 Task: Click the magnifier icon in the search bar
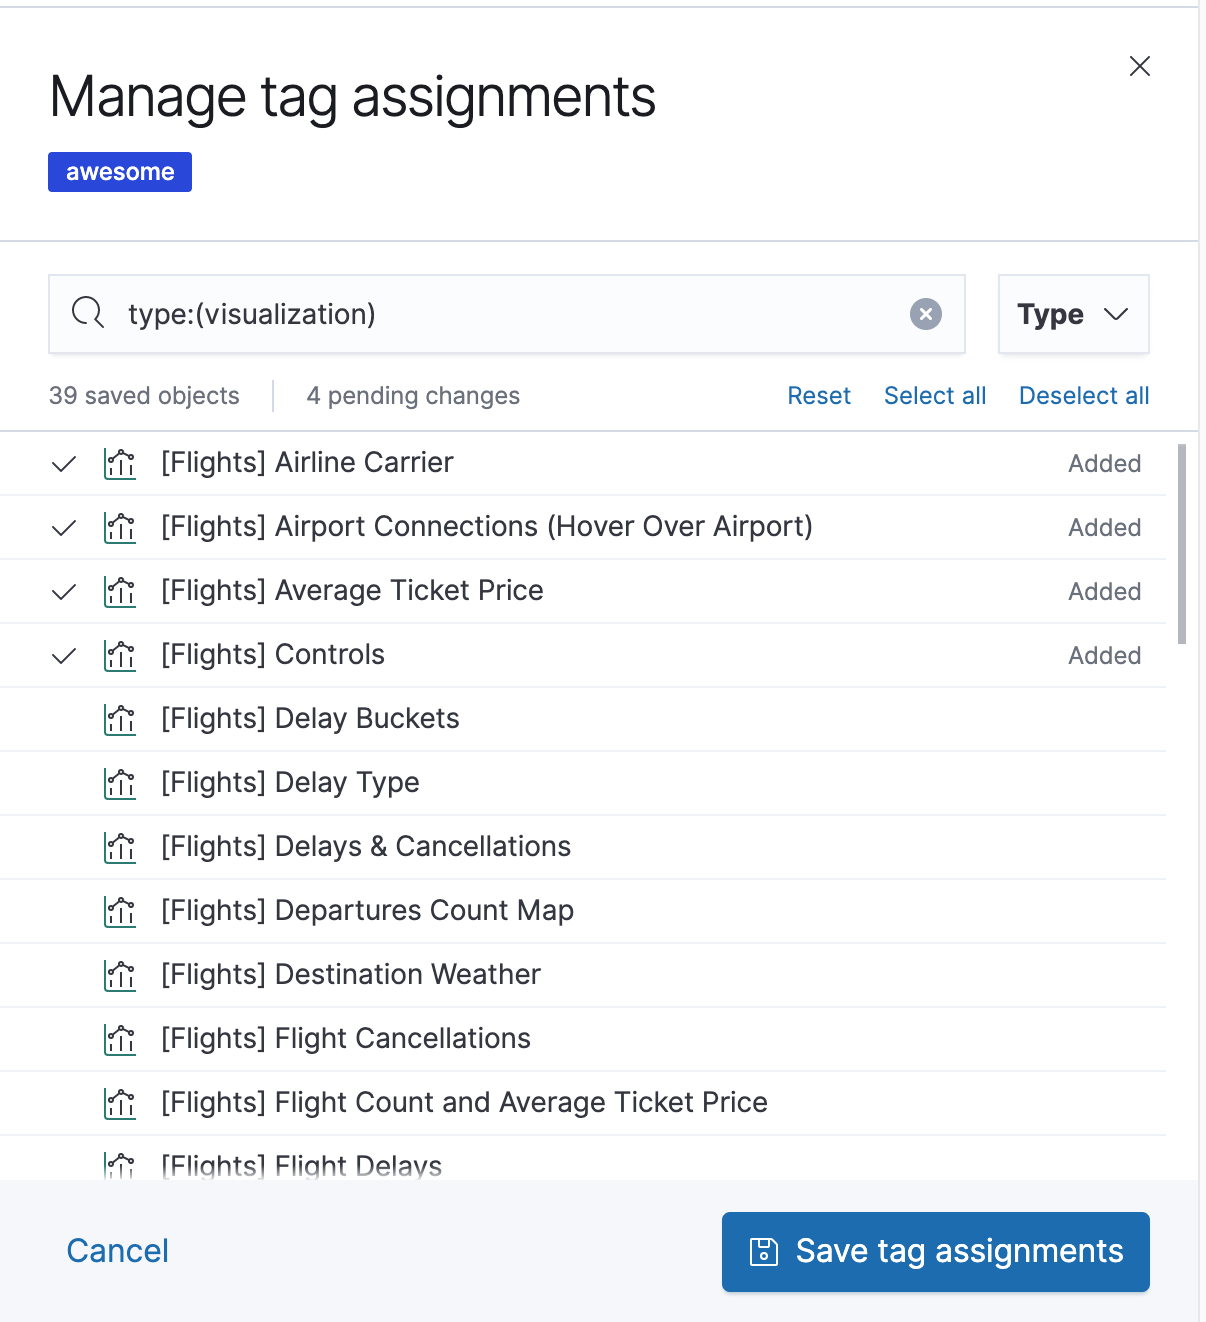87,313
